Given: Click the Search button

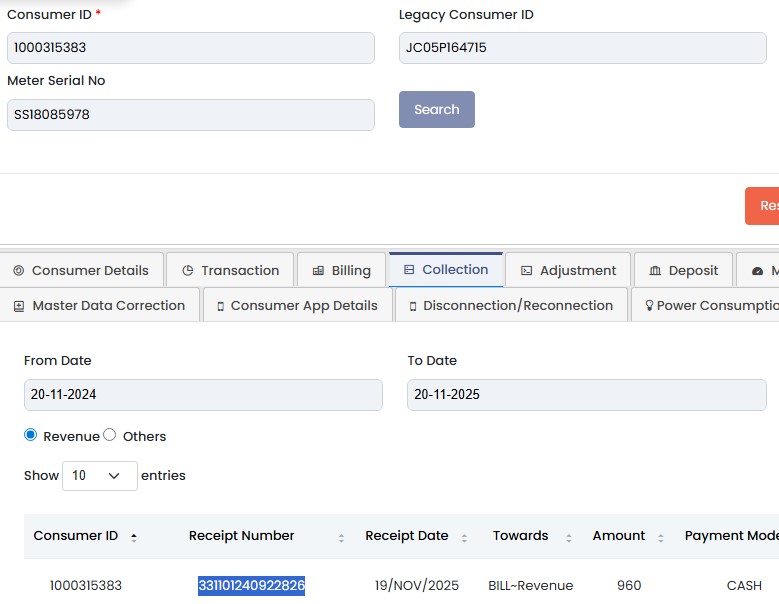Looking at the screenshot, I should click(x=437, y=109).
